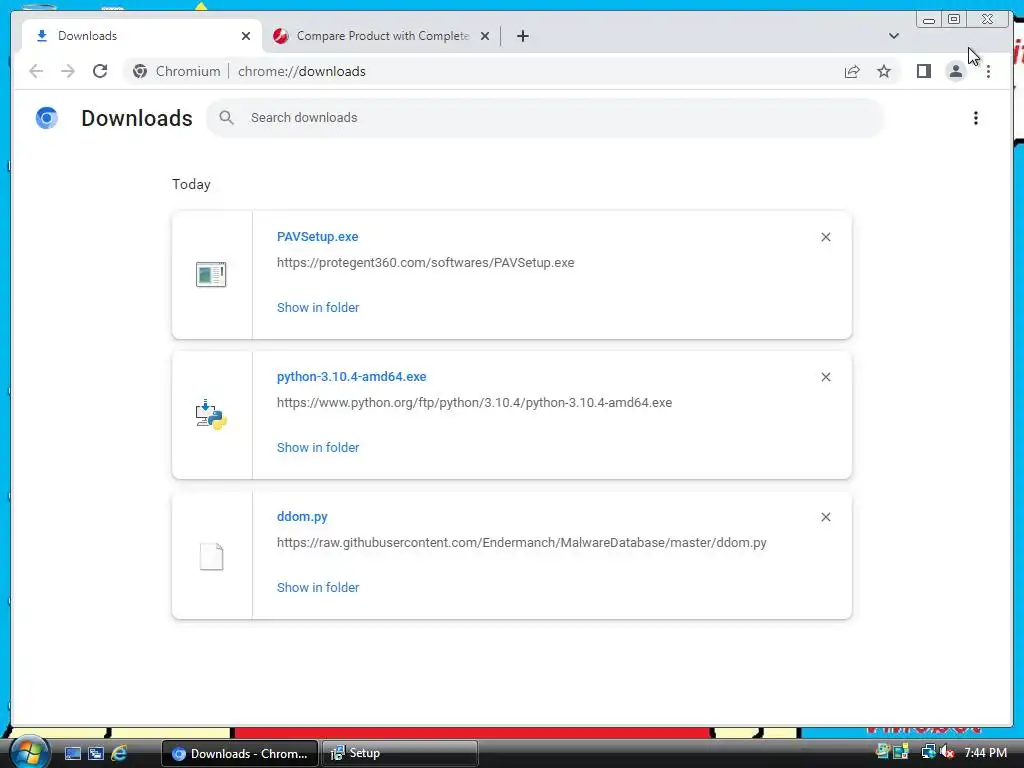This screenshot has width=1024, height=768.
Task: Switch to Compare Product with Complete tab
Action: 382,36
